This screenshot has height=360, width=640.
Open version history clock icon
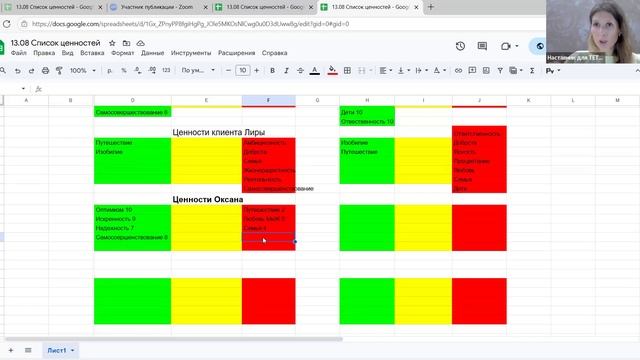pos(460,46)
